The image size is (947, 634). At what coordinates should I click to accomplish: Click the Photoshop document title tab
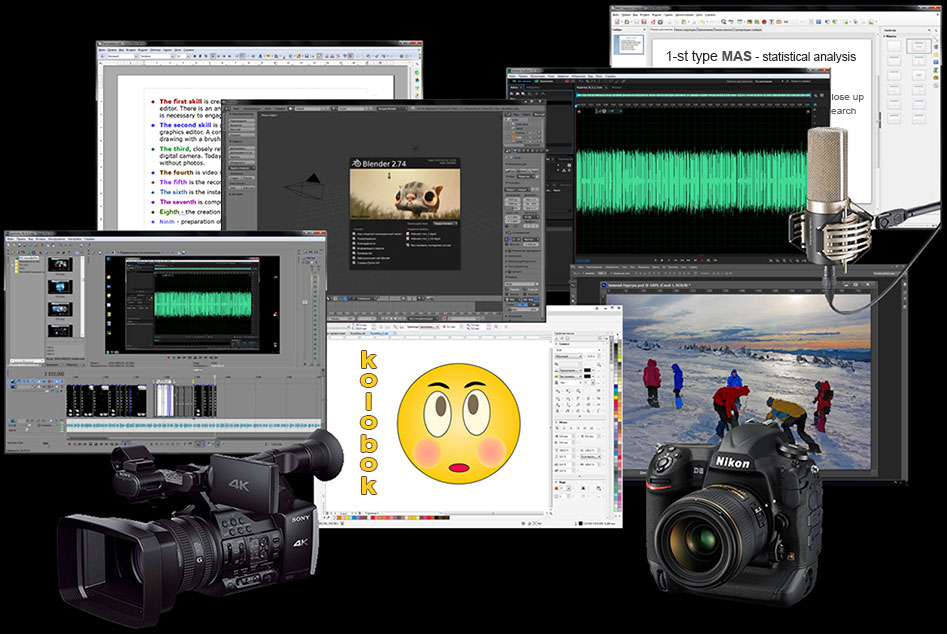point(648,285)
